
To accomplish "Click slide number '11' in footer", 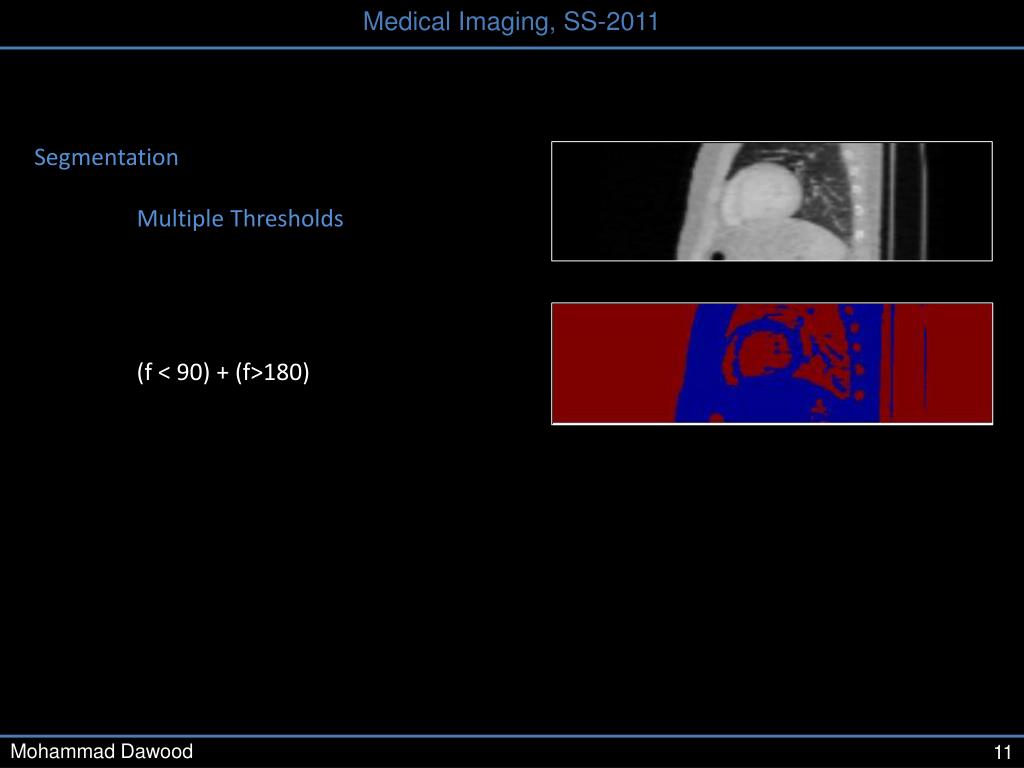I will 1003,752.
